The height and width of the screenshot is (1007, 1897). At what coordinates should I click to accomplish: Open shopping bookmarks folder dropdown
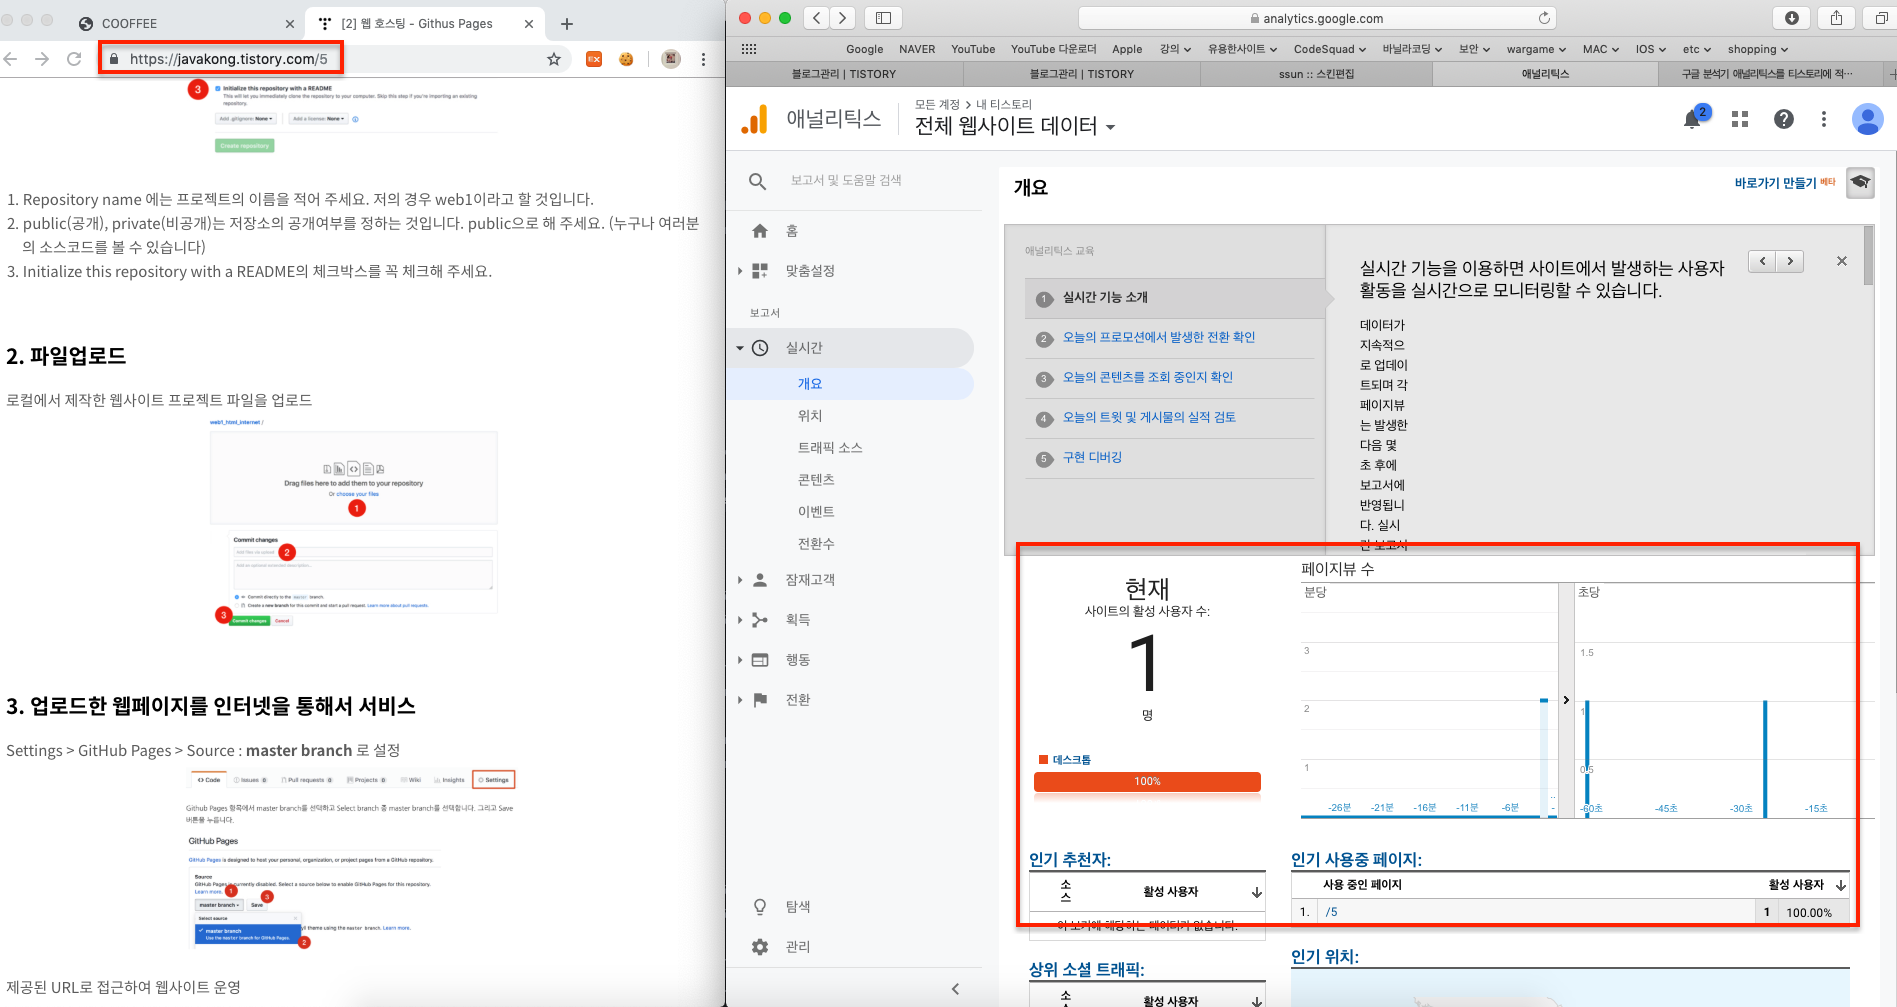1757,49
